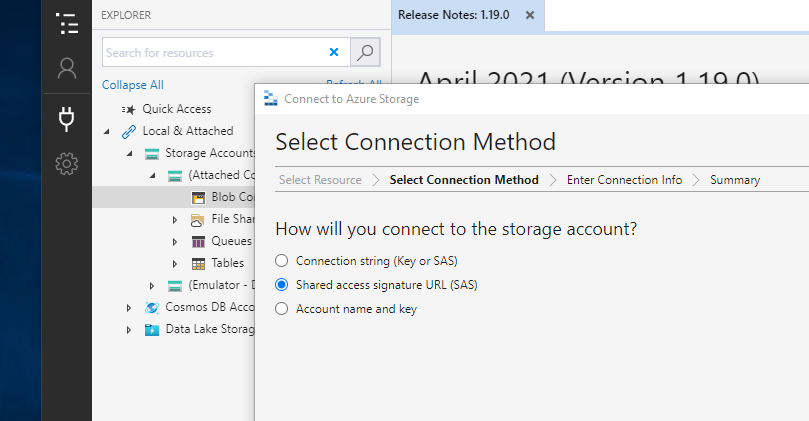
Task: Go to Select Resource breadcrumb step
Action: click(x=320, y=180)
